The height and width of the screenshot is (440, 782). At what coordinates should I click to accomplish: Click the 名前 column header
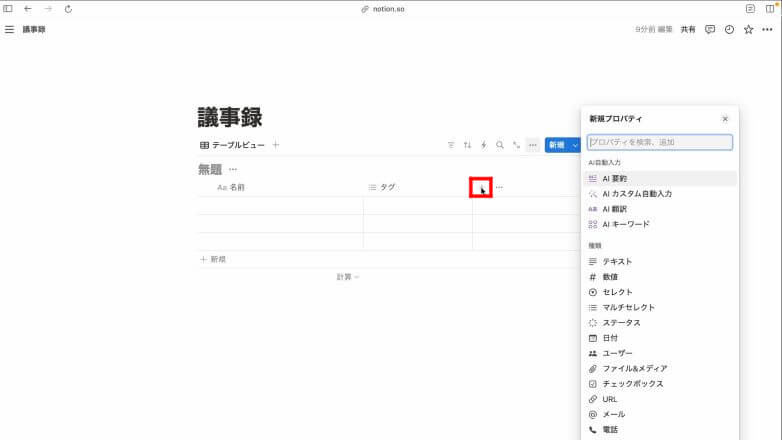click(231, 188)
